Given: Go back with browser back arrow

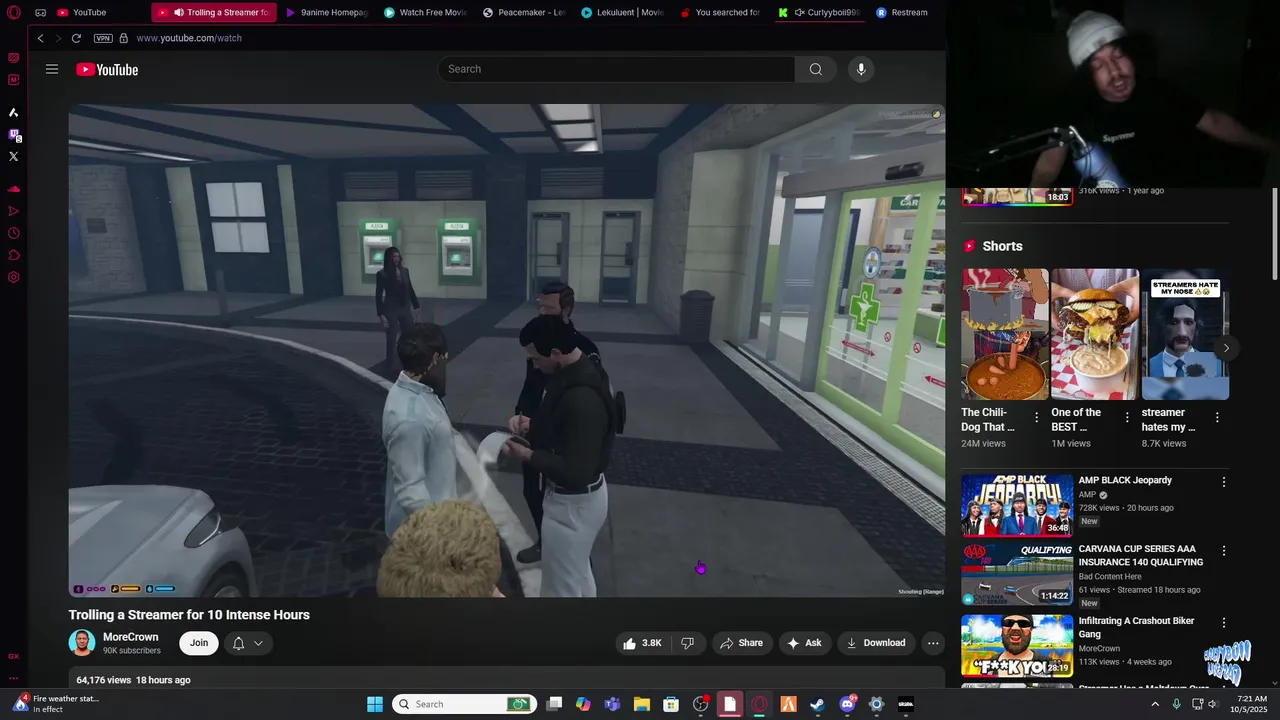Looking at the screenshot, I should click(x=40, y=38).
